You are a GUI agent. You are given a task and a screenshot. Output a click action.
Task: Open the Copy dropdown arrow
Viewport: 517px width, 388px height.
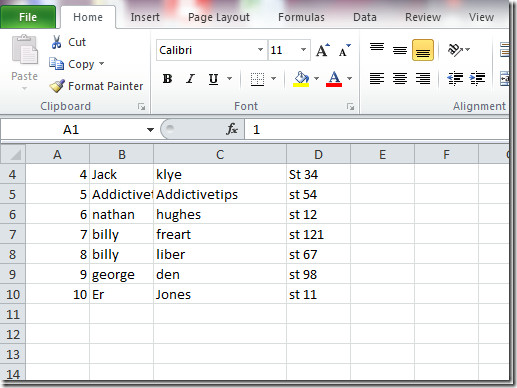coord(102,63)
